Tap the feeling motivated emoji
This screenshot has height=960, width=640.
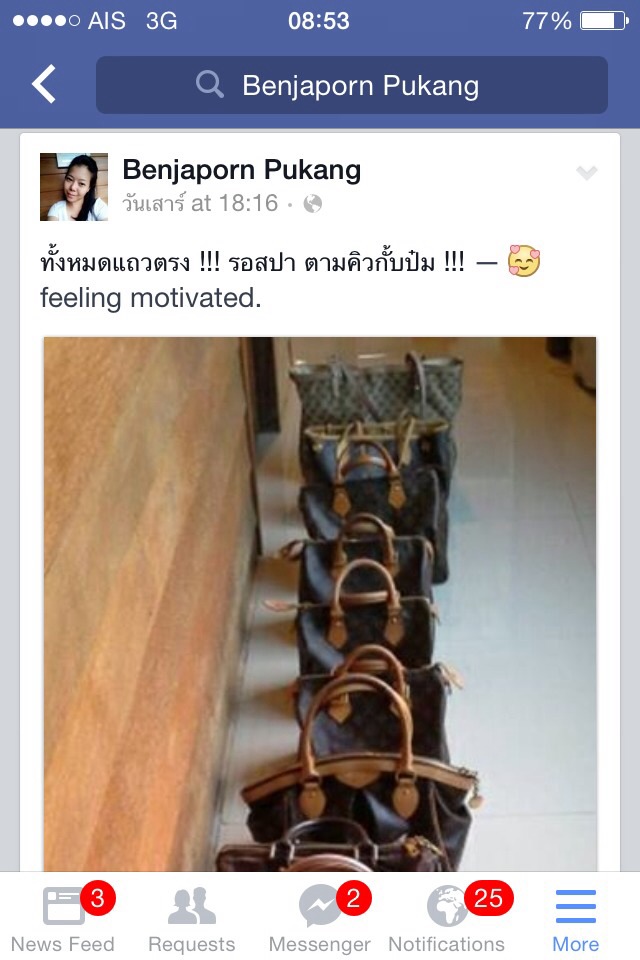[x=524, y=261]
